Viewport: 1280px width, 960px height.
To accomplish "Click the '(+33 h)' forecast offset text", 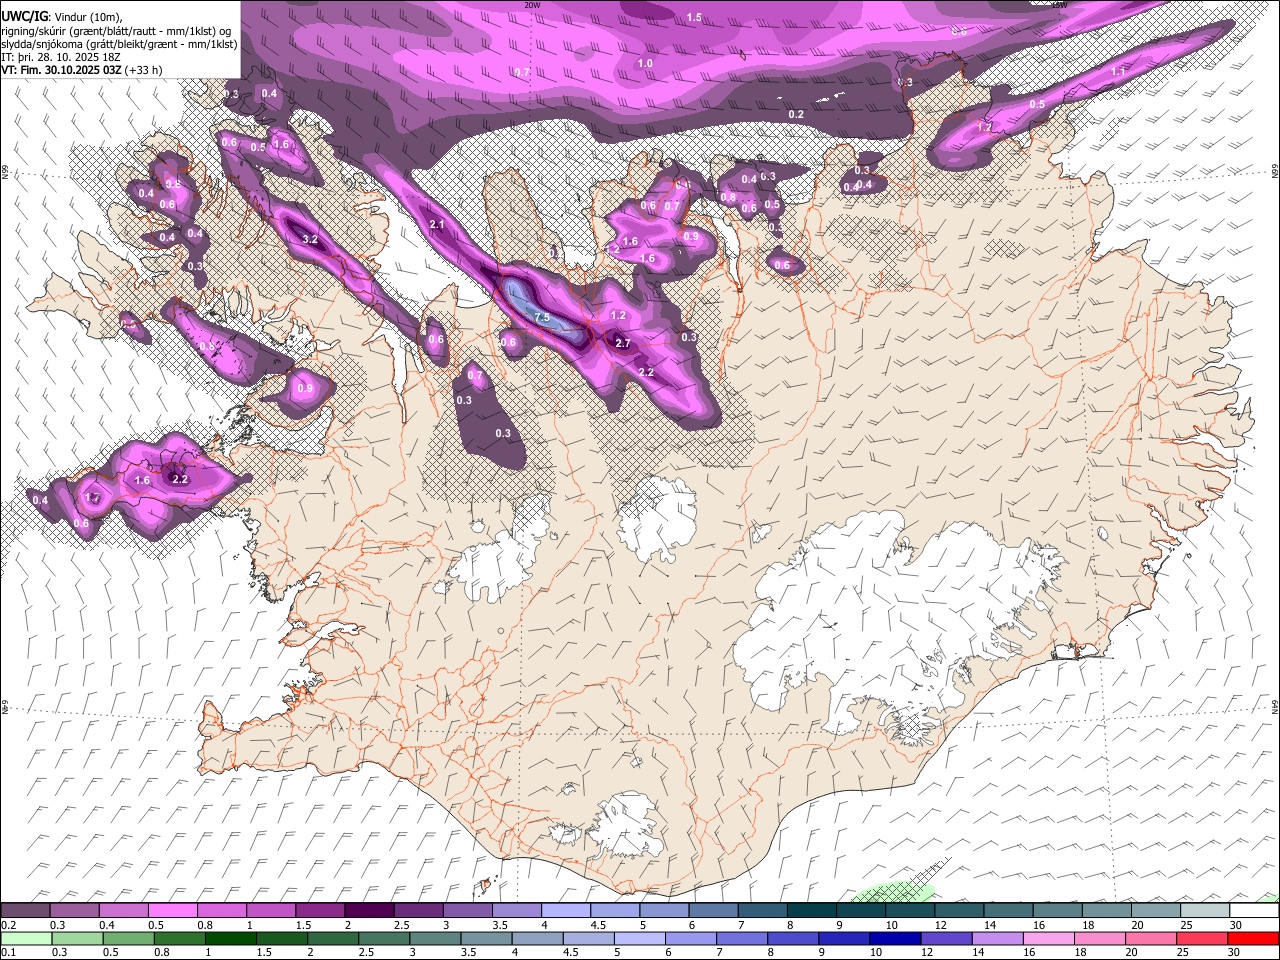I will [144, 70].
